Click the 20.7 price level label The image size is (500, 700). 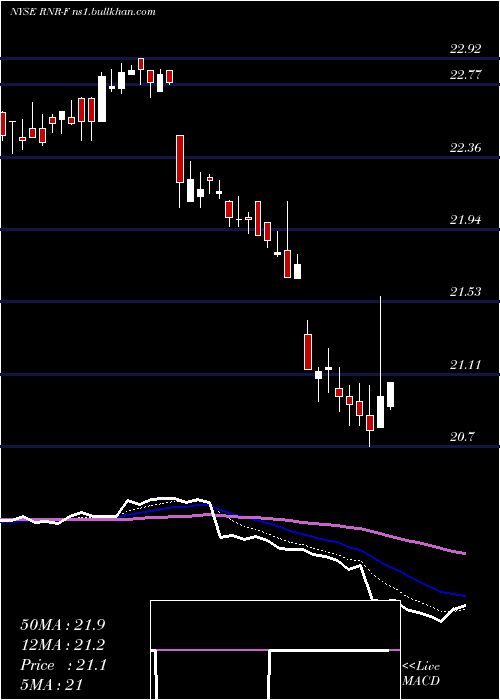point(462,436)
